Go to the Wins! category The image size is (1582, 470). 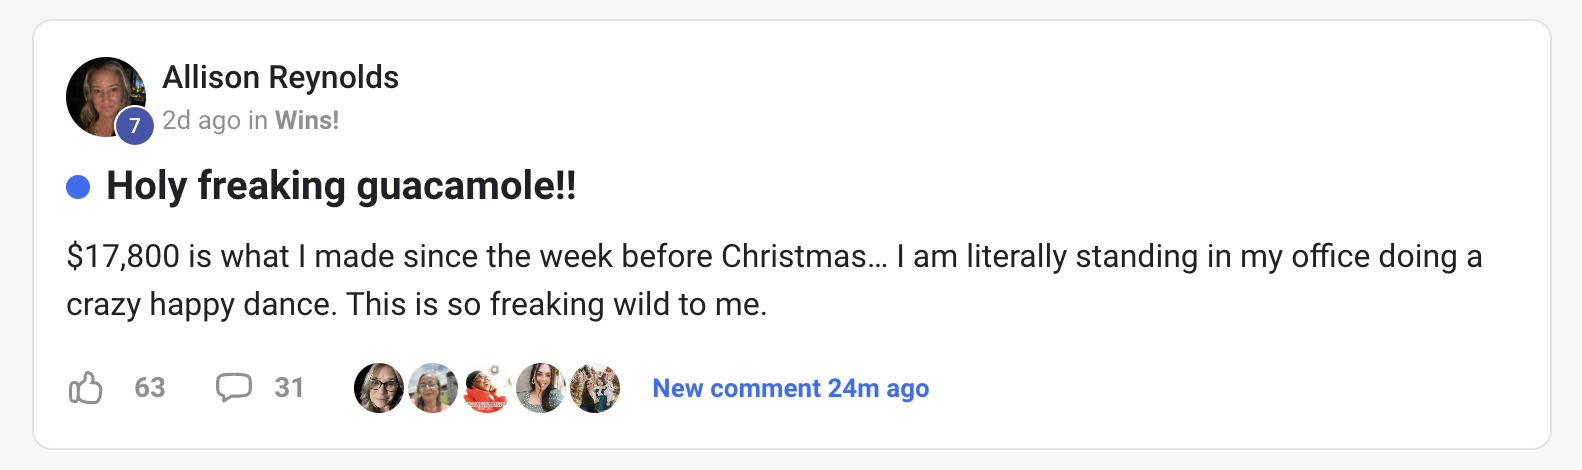(307, 121)
